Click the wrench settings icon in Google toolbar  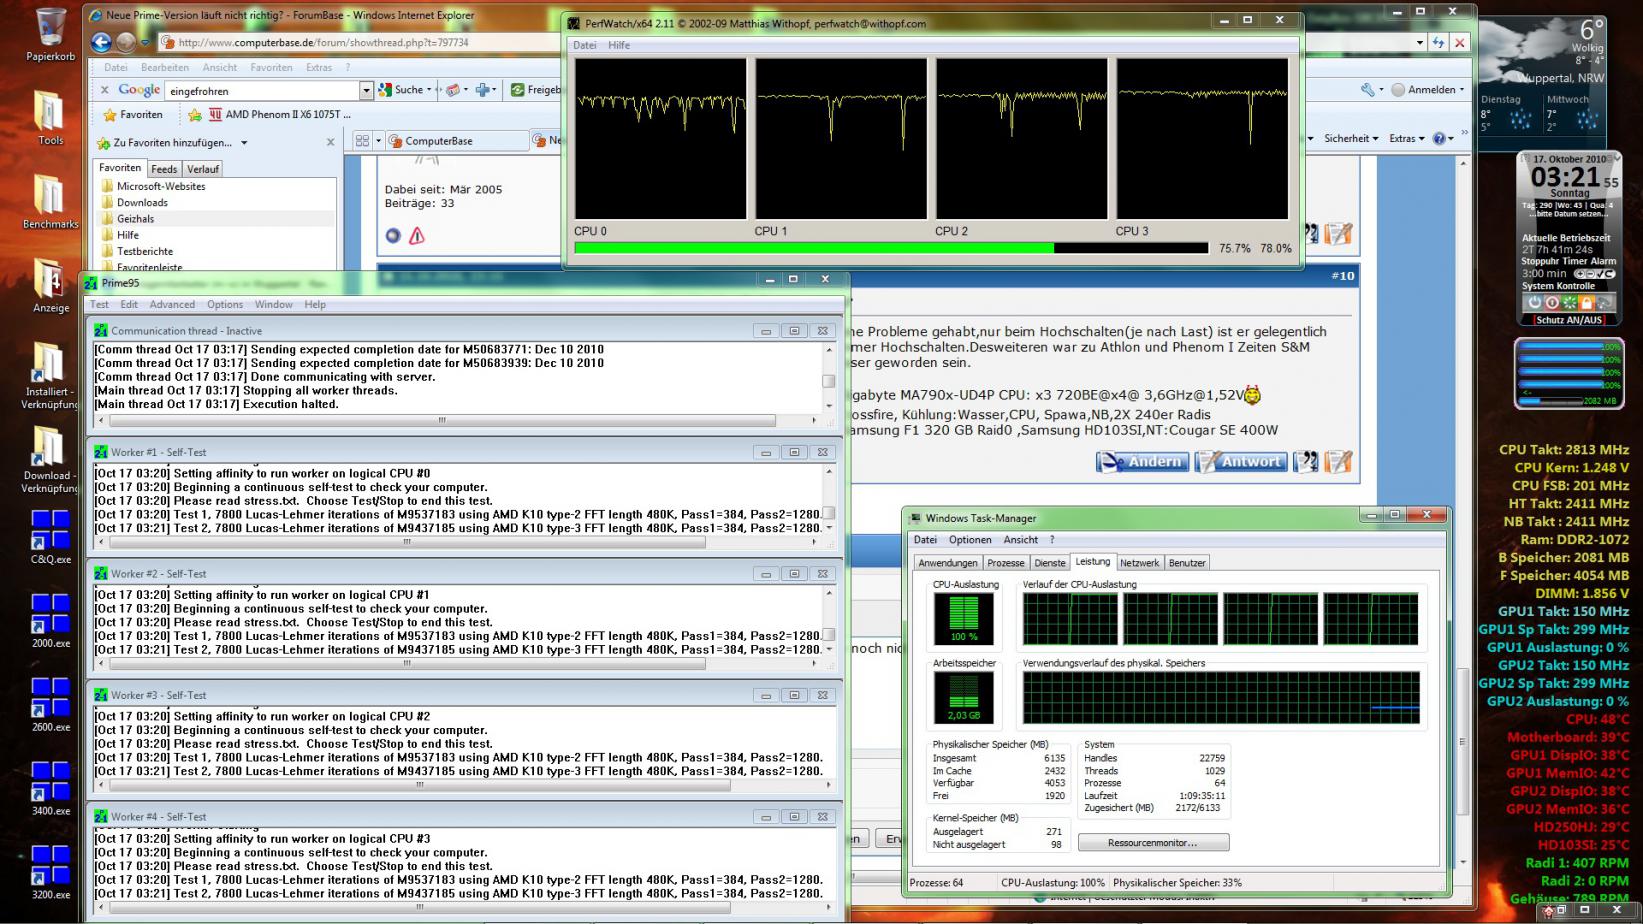pyautogui.click(x=1367, y=89)
